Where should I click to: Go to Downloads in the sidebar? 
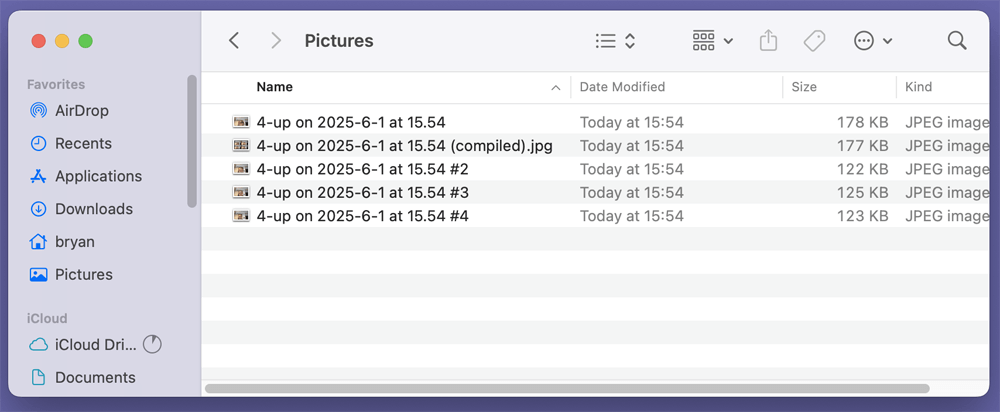(x=94, y=209)
